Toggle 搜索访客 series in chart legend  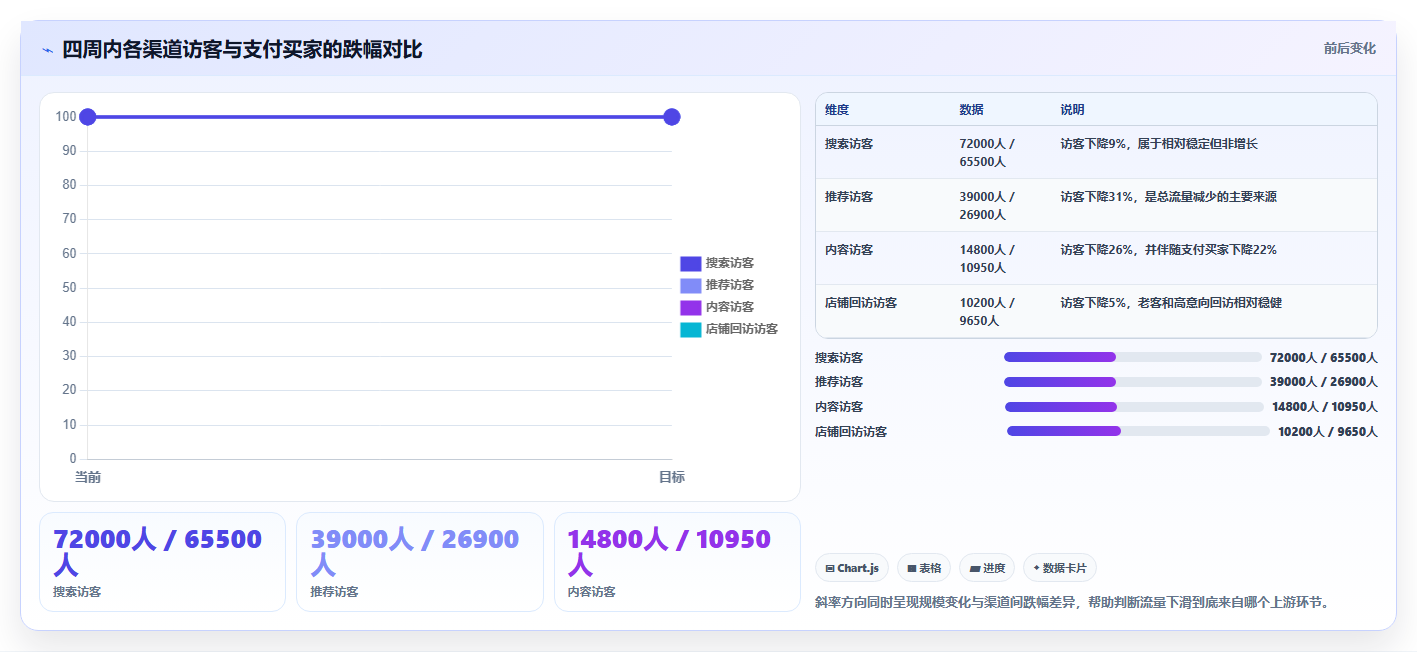[717, 263]
